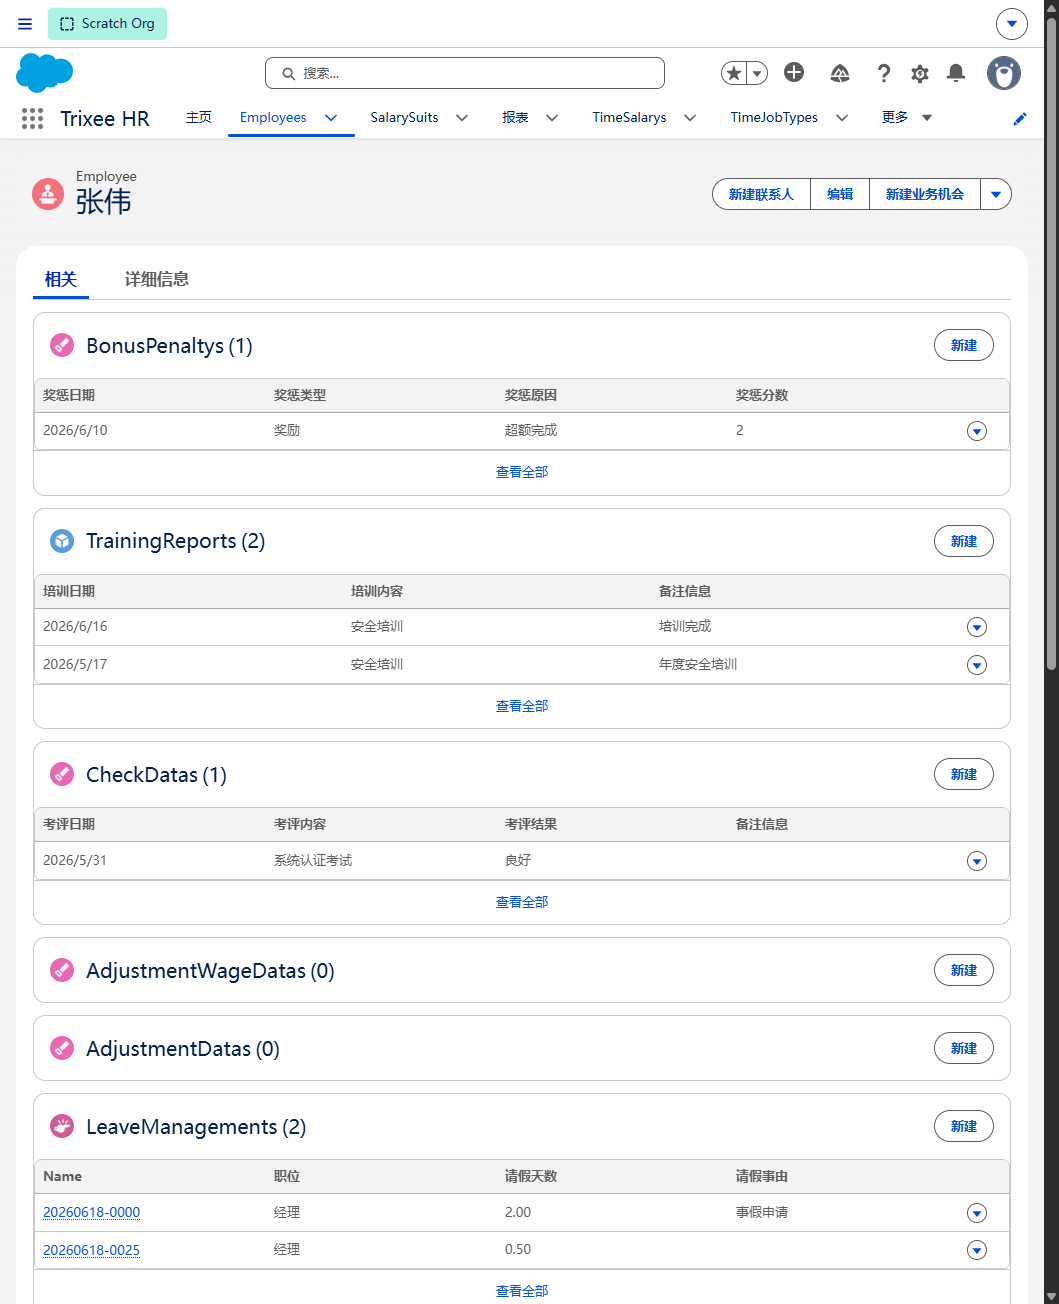Image resolution: width=1059 pixels, height=1304 pixels.
Task: Click the 新建联系人 button
Action: [761, 194]
